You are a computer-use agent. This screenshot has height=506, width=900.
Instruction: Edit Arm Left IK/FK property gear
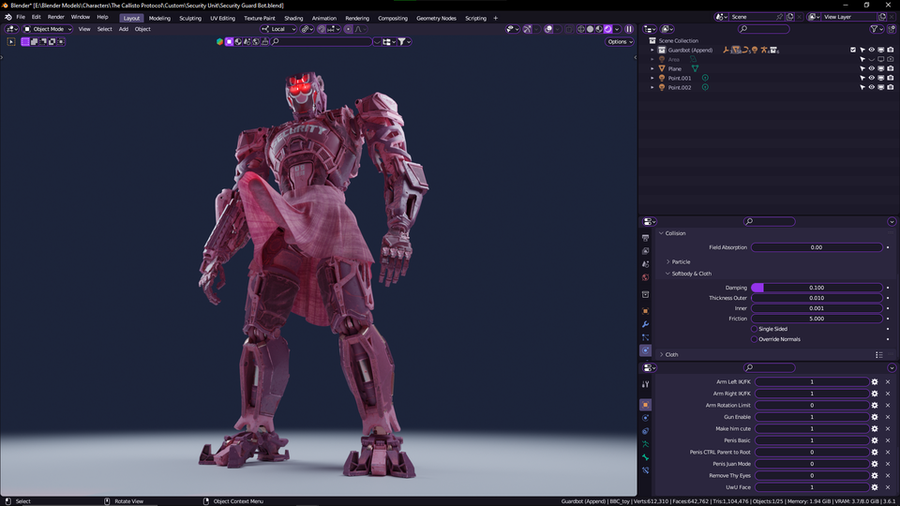875,382
